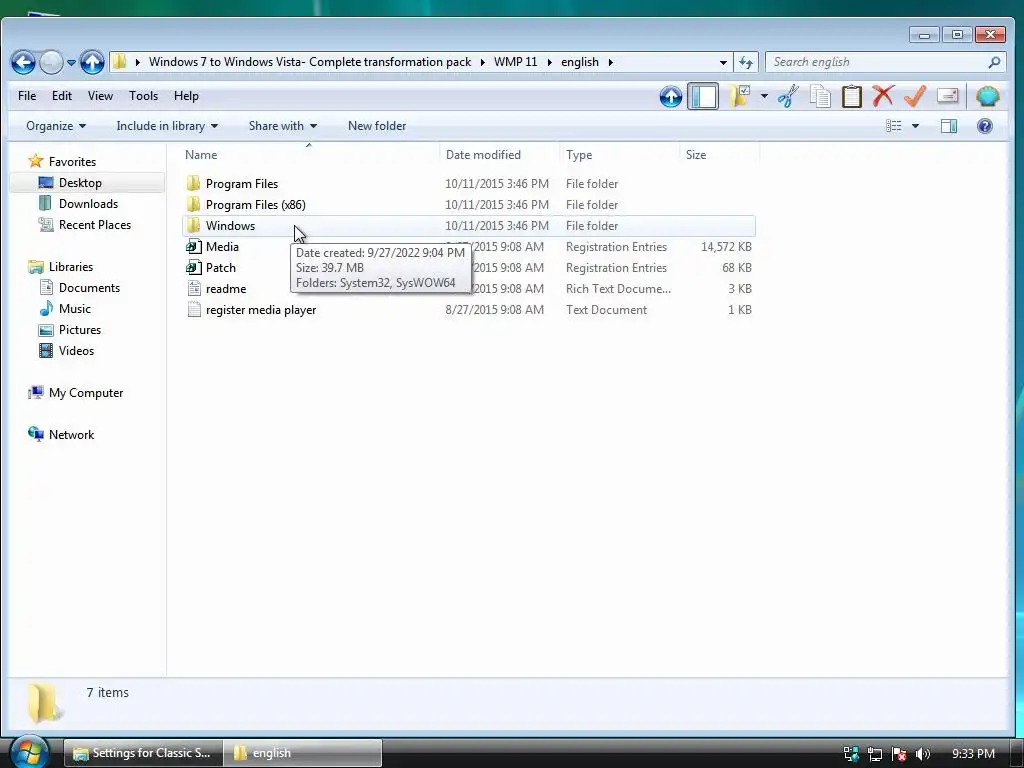Open Recent Places in the sidebar
Viewport: 1024px width, 768px height.
click(95, 225)
